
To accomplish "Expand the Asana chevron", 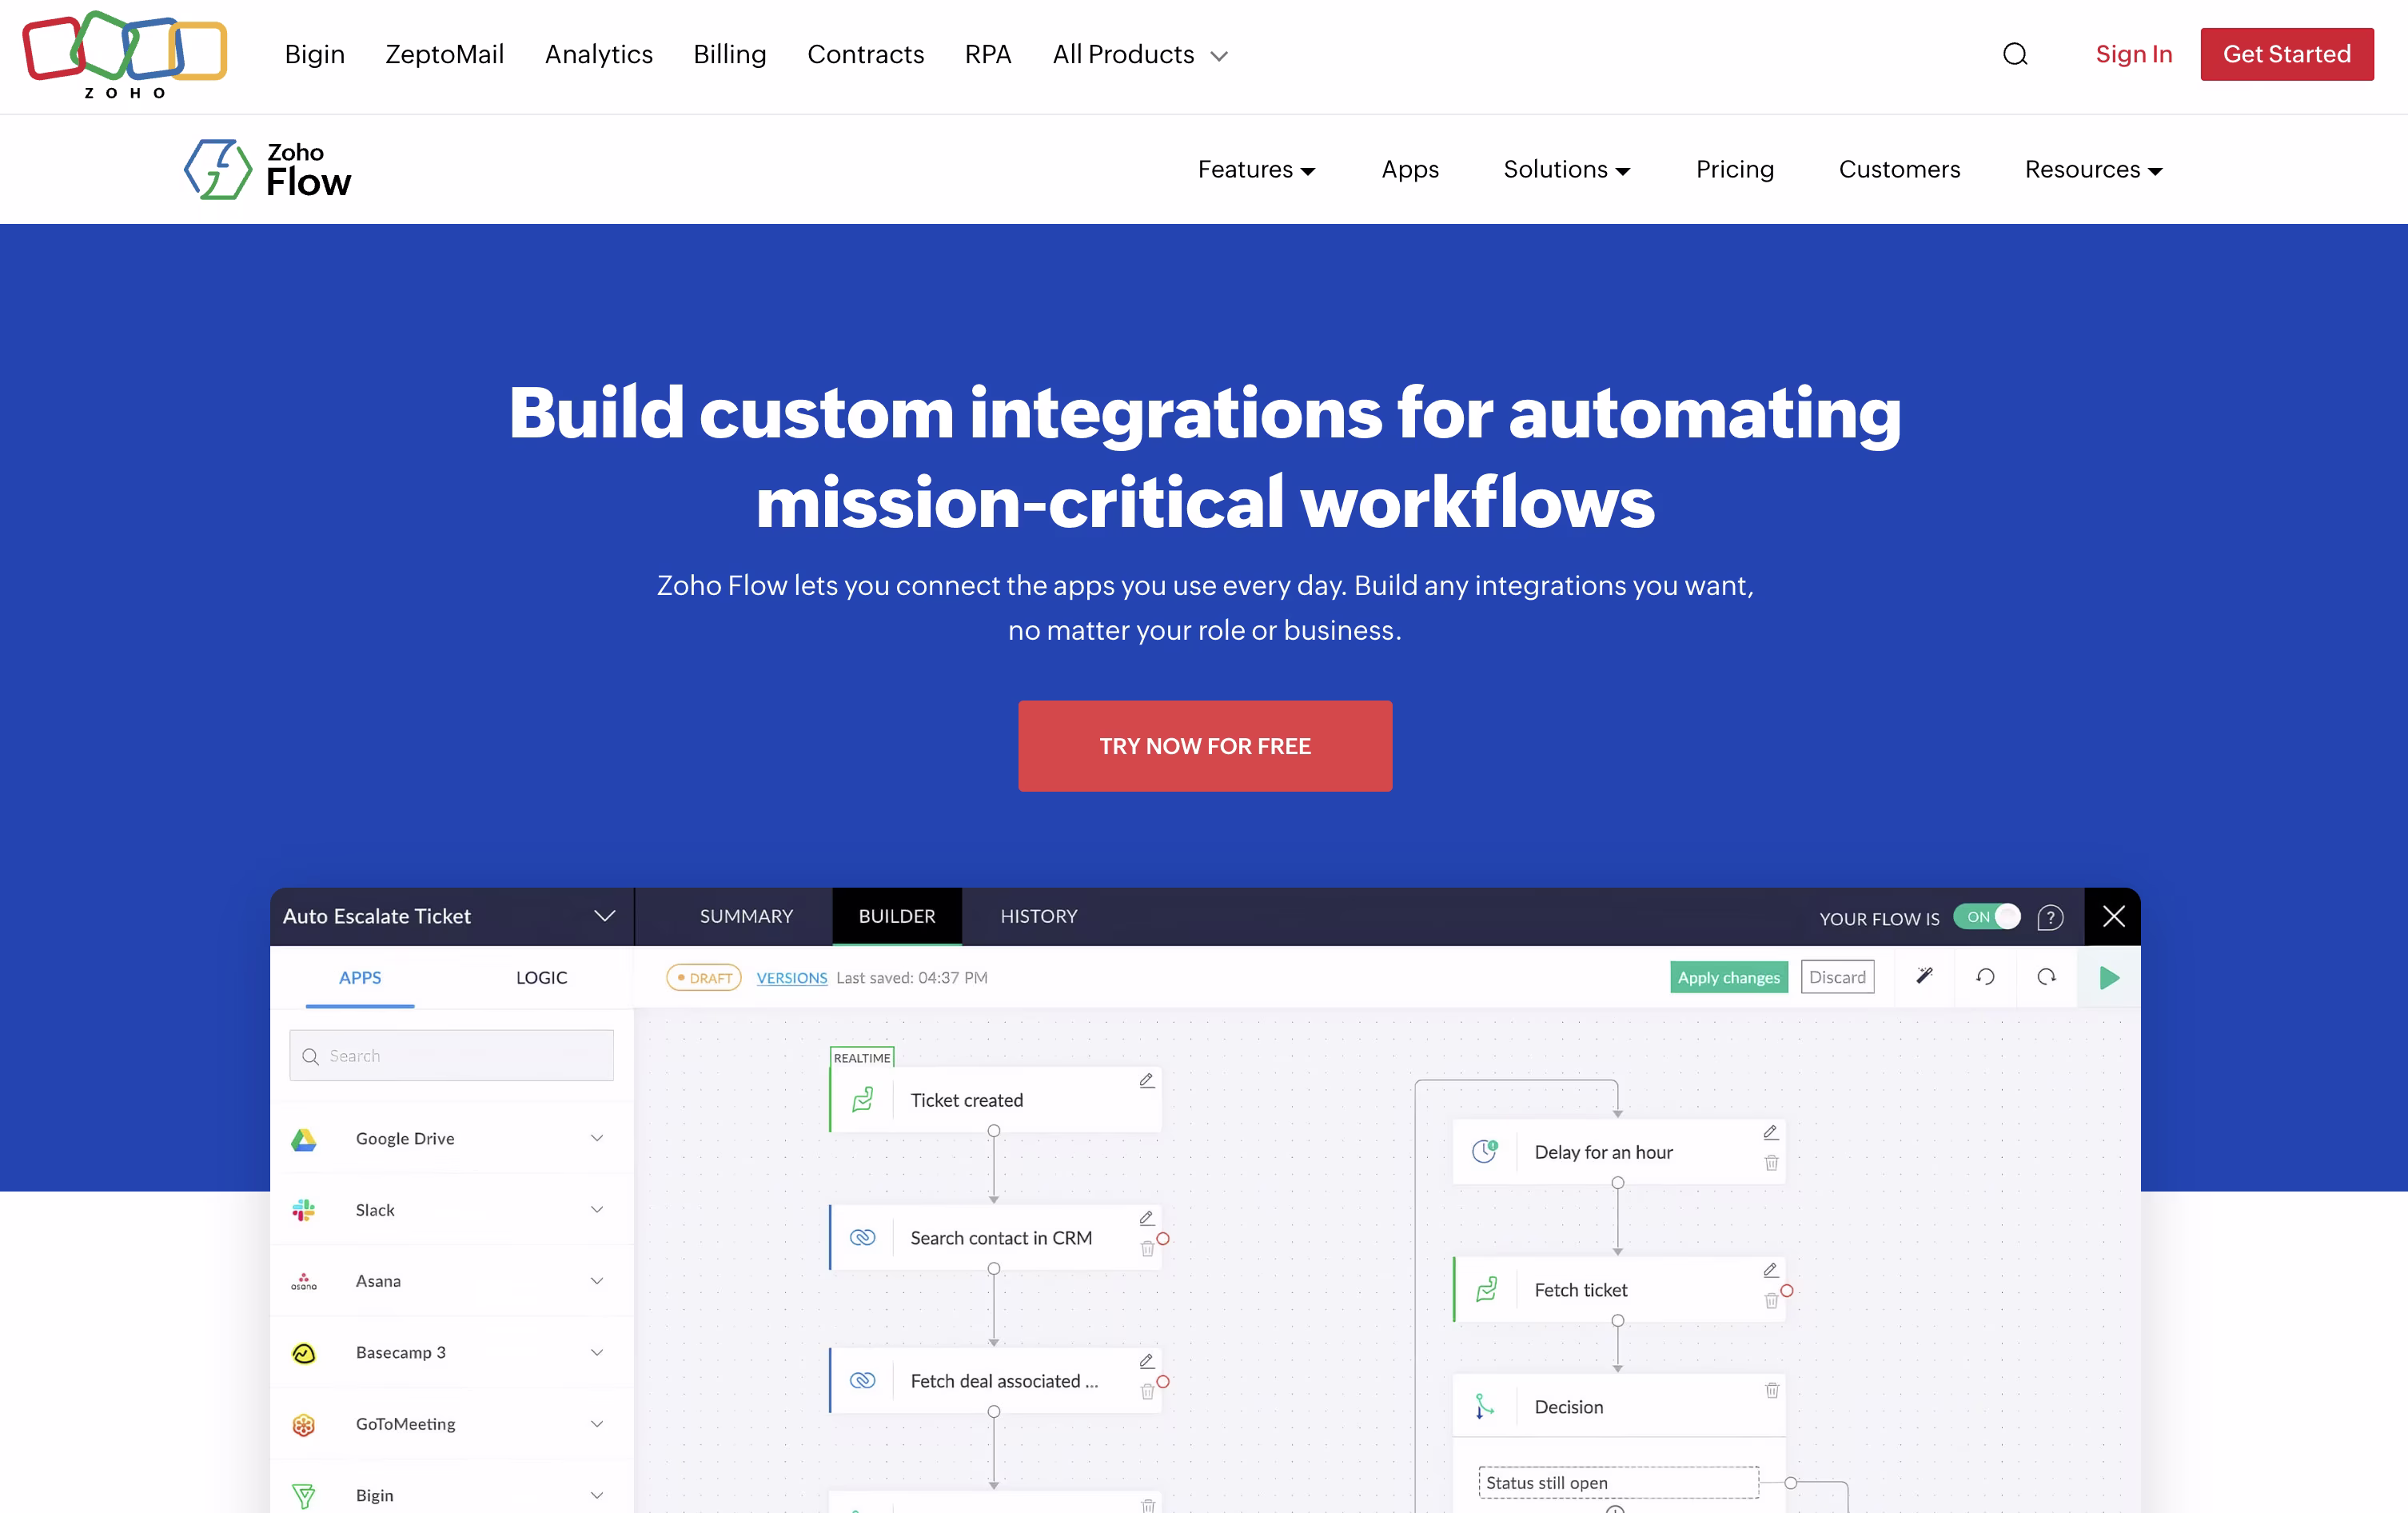I will [x=597, y=1281].
